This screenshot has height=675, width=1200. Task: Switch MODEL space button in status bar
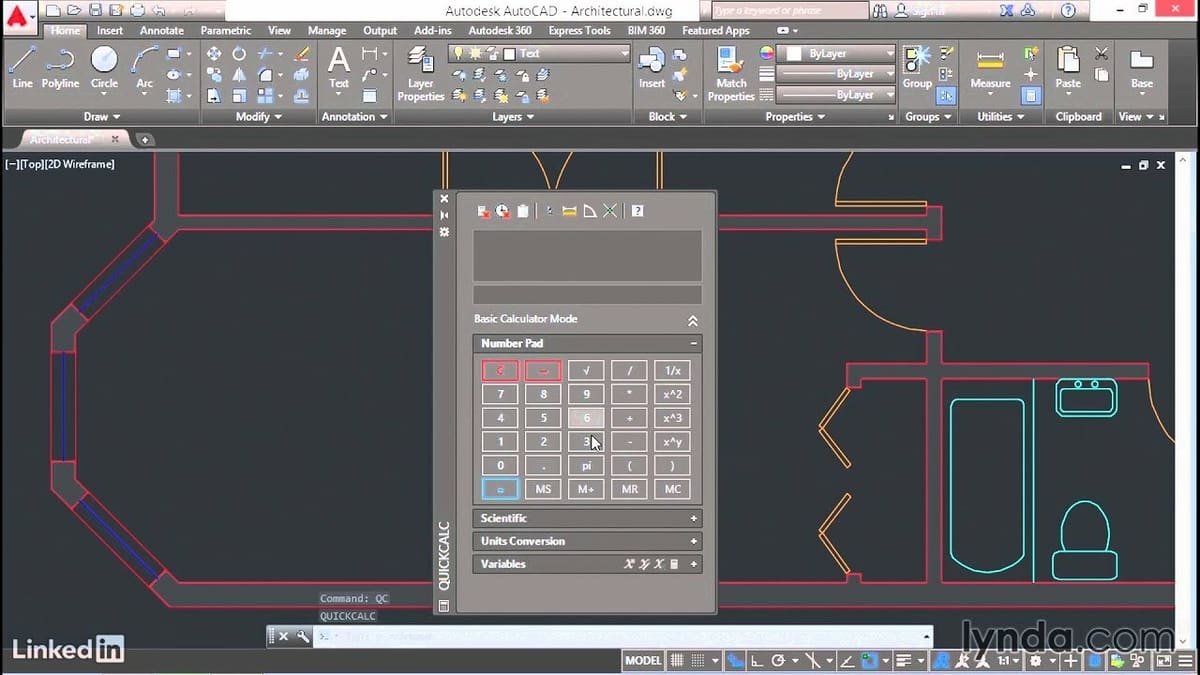click(x=643, y=661)
